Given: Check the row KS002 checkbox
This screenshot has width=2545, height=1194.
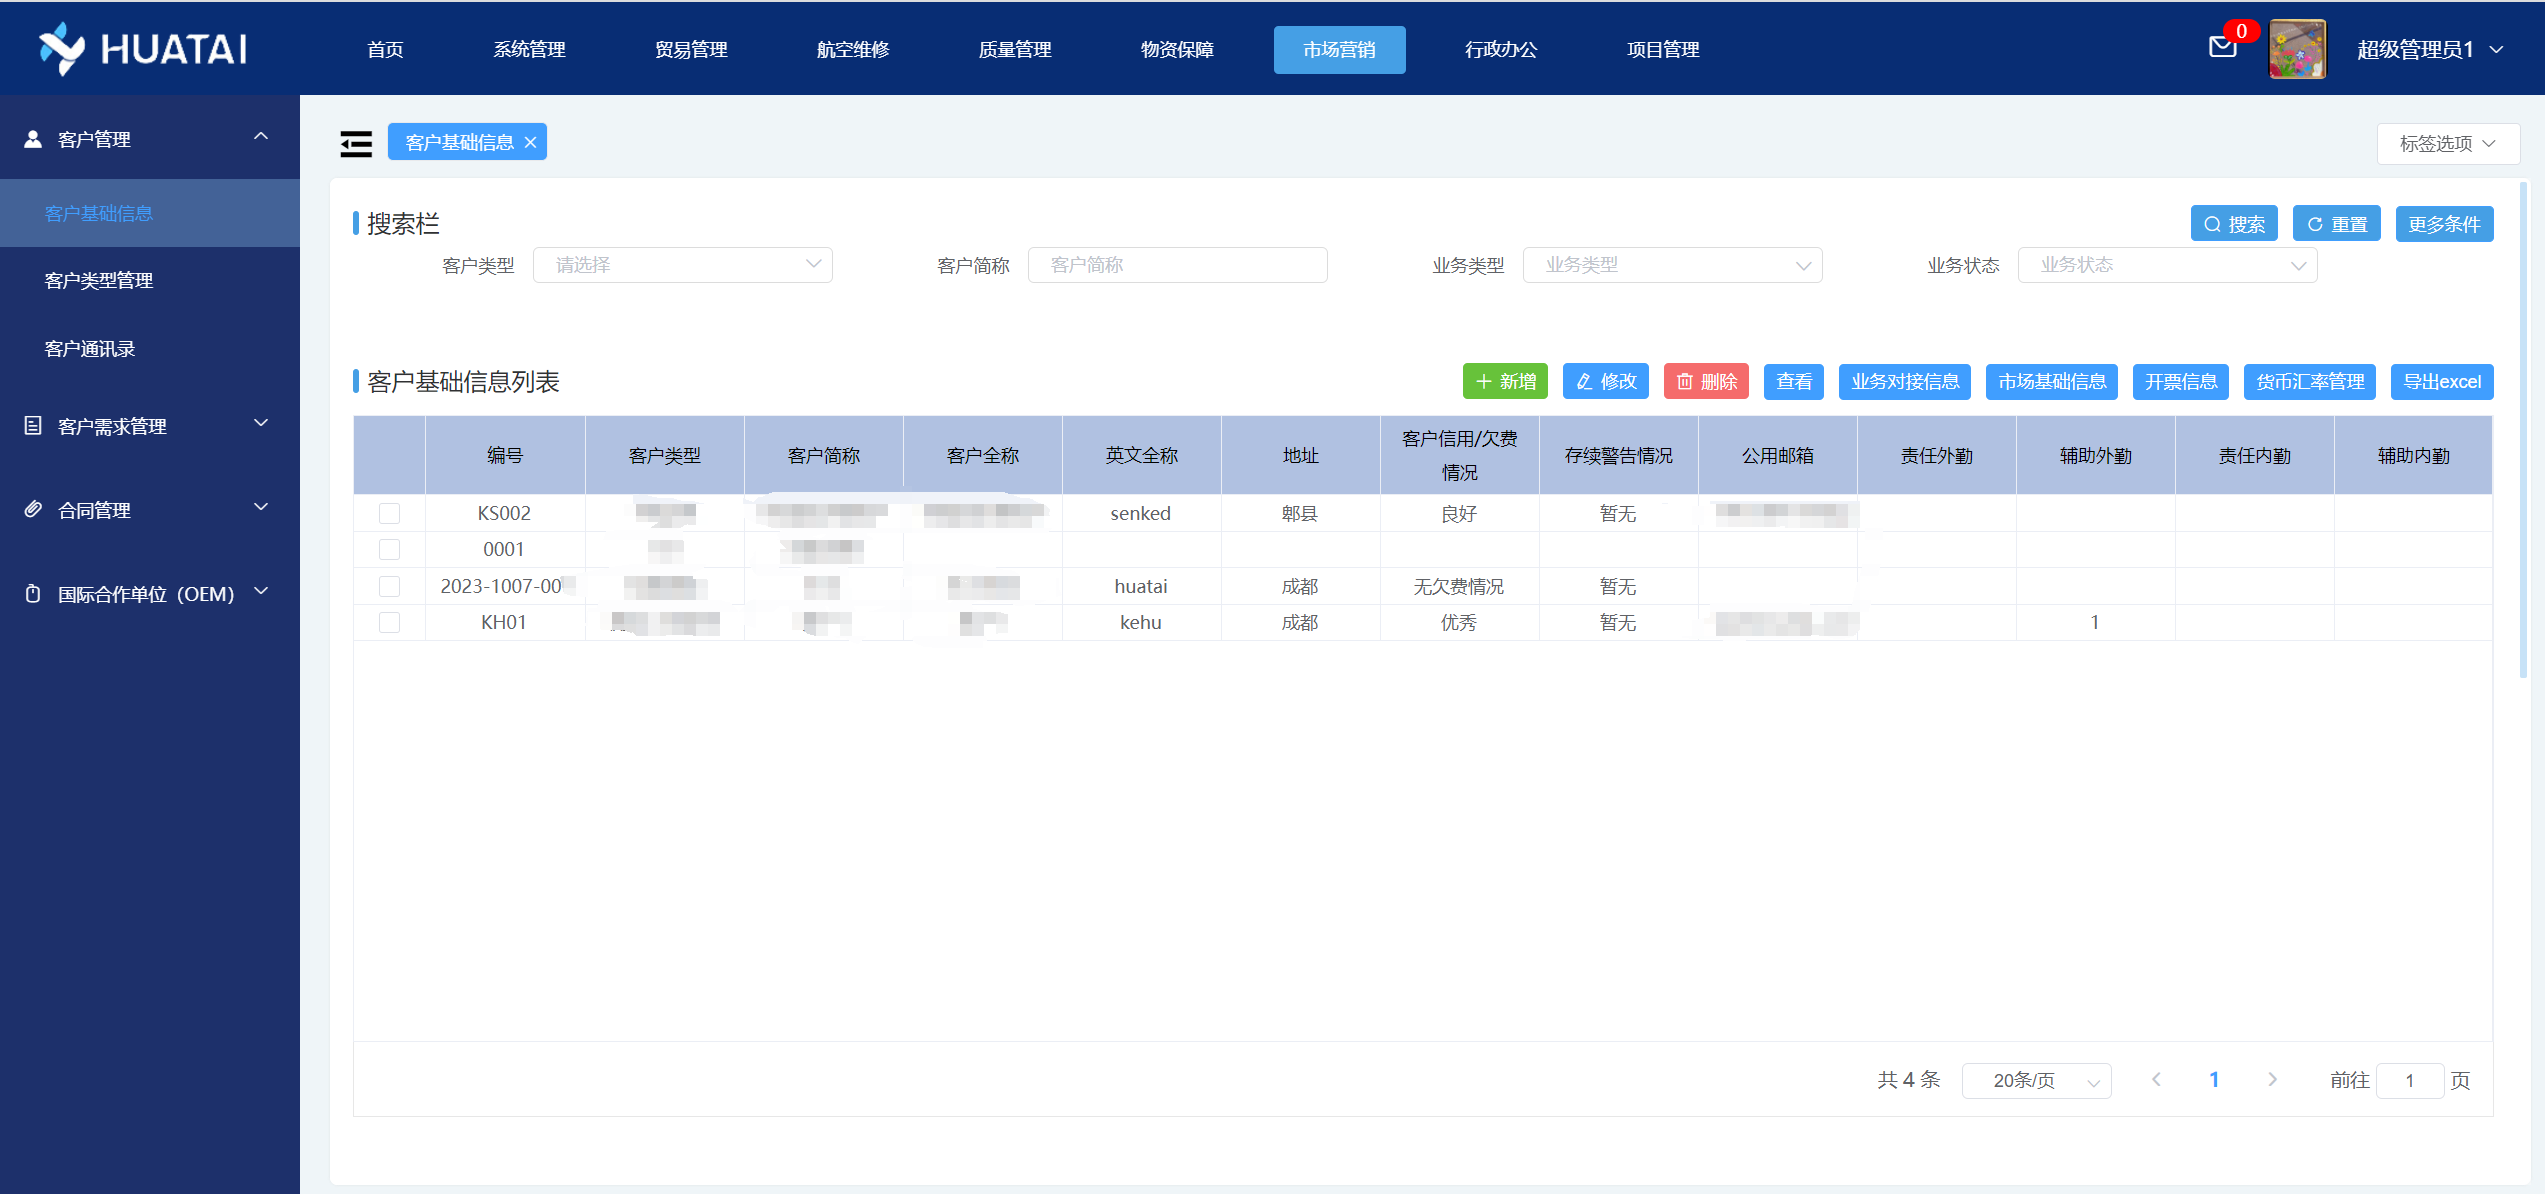Looking at the screenshot, I should tap(390, 513).
